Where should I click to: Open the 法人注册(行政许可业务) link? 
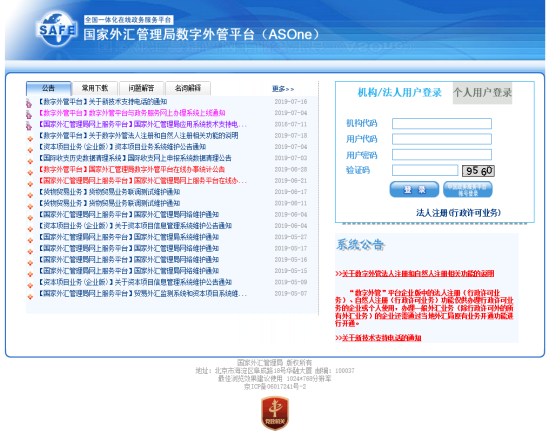pos(458,213)
